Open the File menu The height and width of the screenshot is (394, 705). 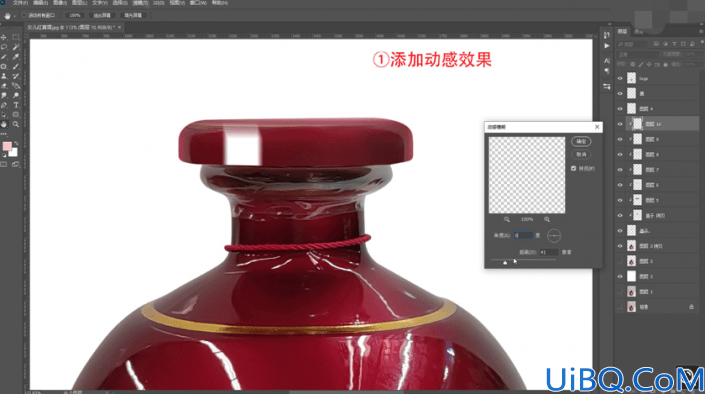[20, 3]
